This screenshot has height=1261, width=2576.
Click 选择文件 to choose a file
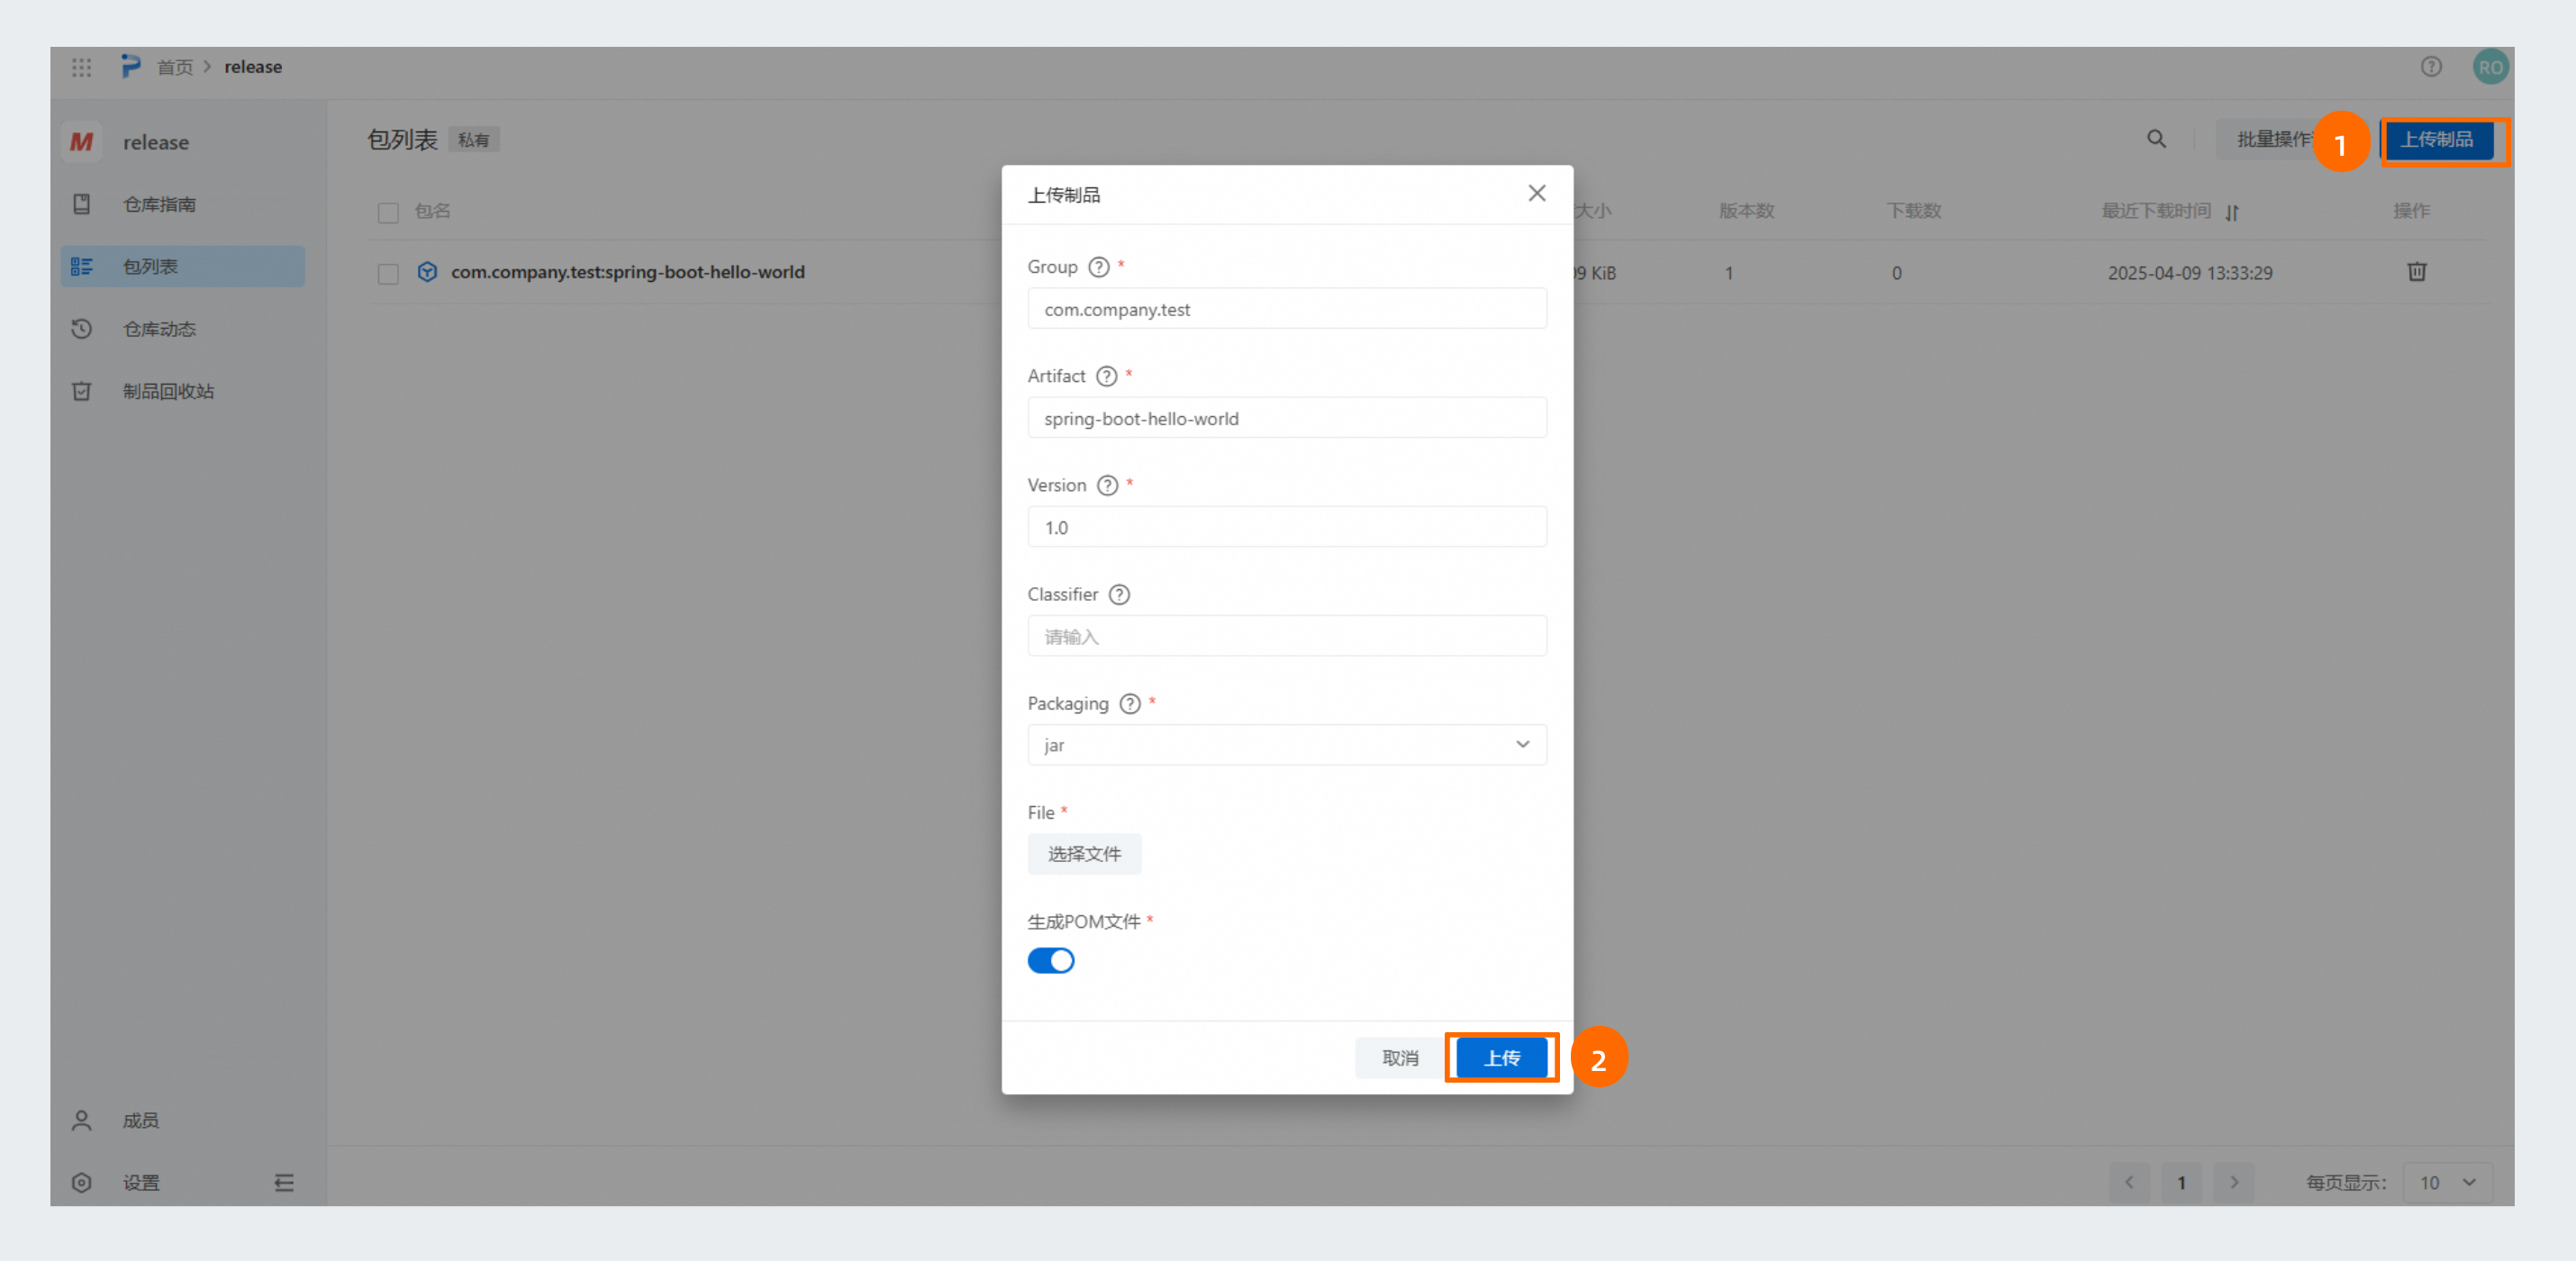click(1084, 854)
